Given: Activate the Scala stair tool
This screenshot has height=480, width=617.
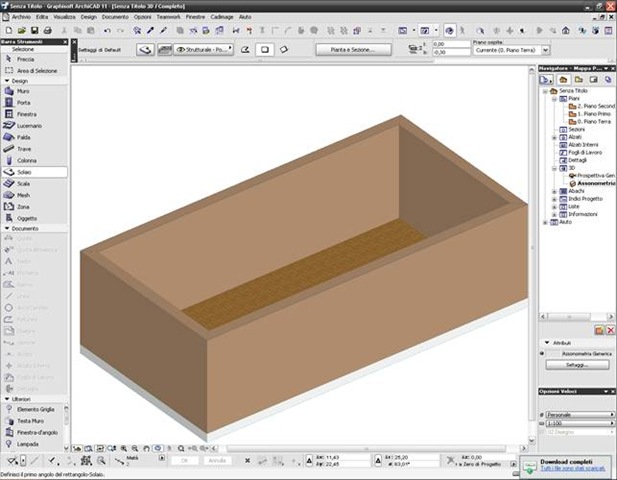Looking at the screenshot, I should coord(24,184).
